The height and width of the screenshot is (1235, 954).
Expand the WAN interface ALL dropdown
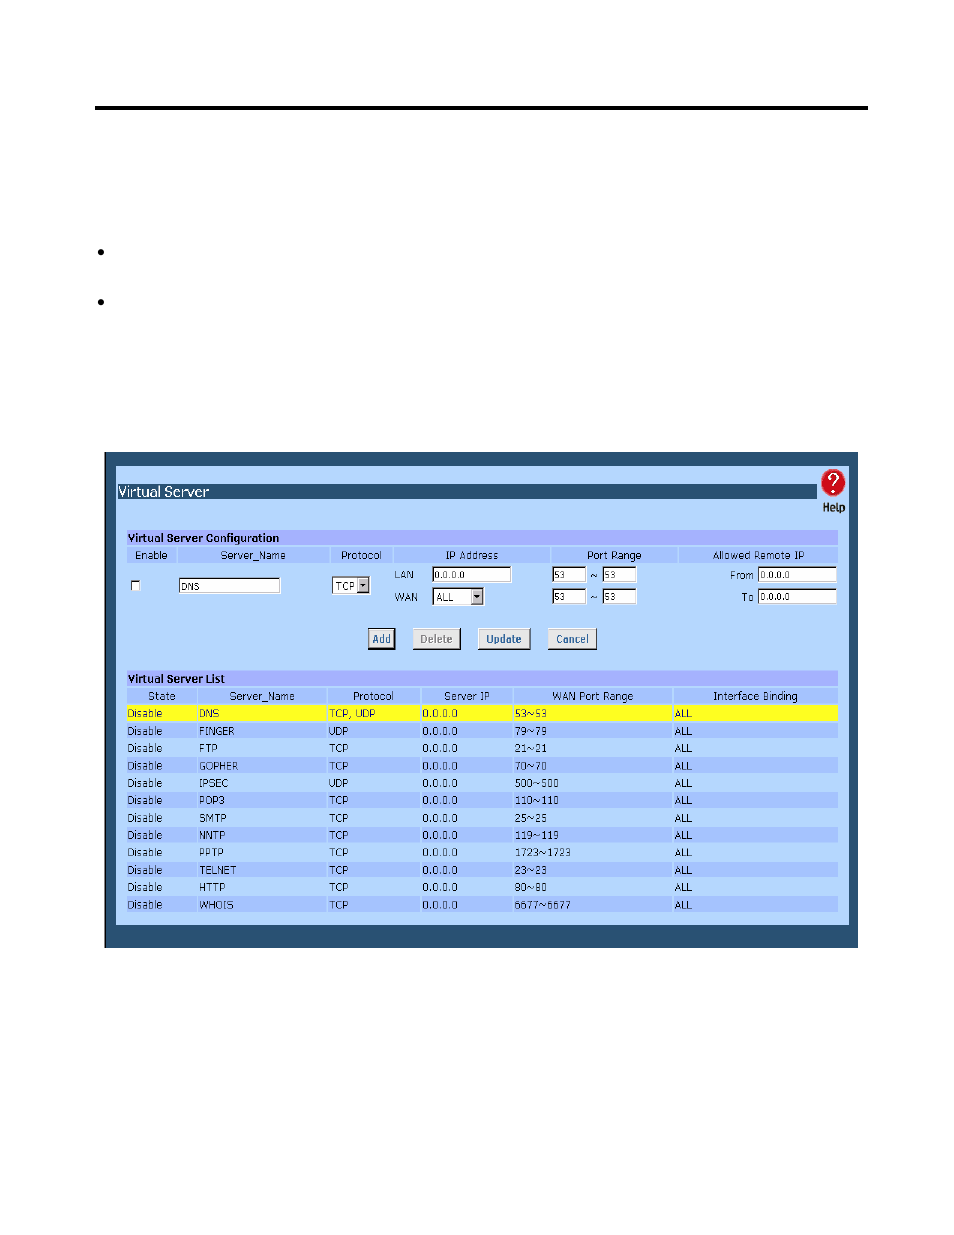click(x=458, y=597)
